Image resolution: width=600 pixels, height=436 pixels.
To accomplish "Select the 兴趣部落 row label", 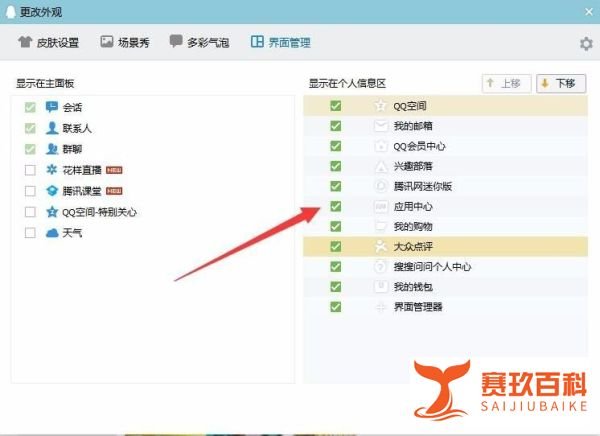I will (x=413, y=166).
